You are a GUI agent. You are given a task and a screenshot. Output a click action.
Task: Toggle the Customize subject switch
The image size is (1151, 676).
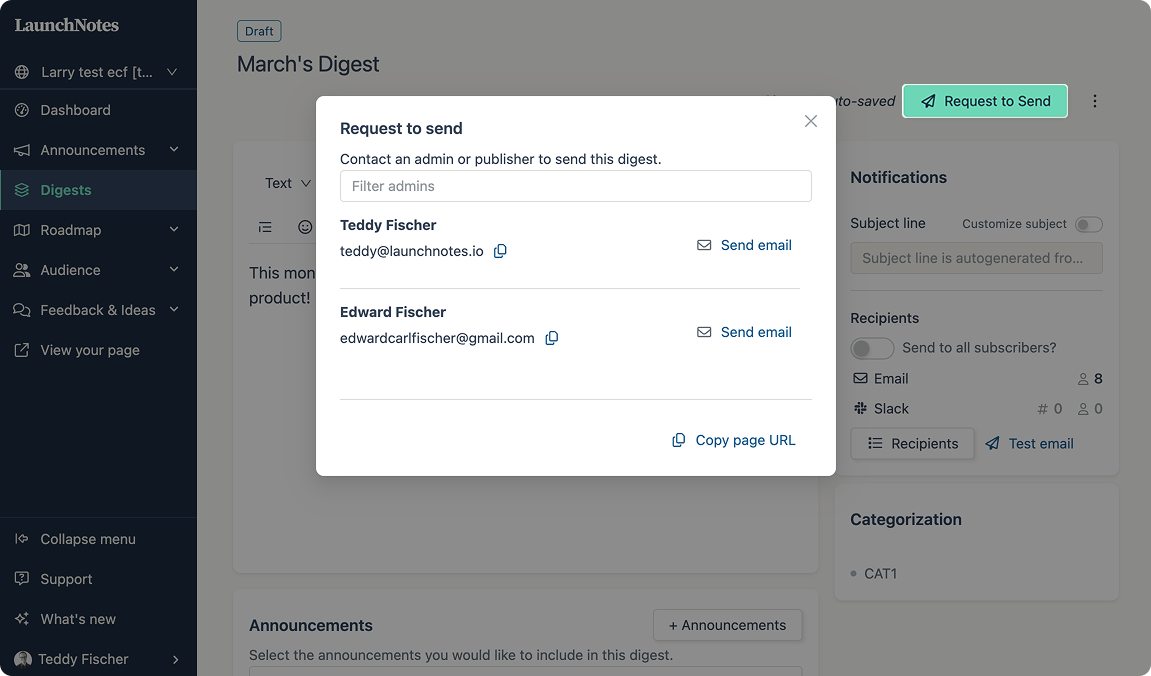click(x=1089, y=225)
